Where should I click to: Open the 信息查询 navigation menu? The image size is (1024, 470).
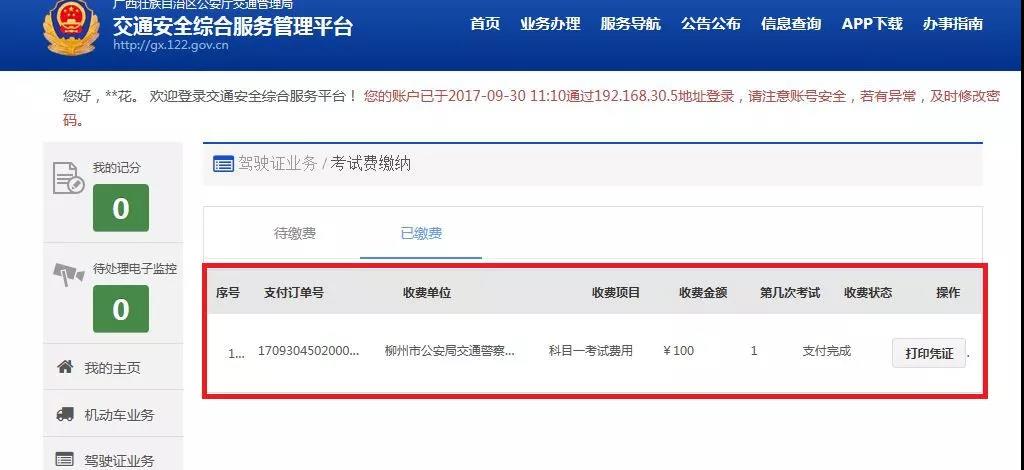pyautogui.click(x=791, y=24)
